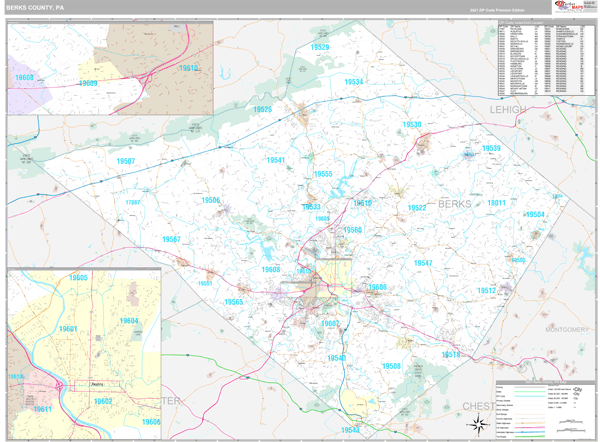This screenshot has width=600, height=442.
Task: Click ZIP code 19518 label
Action: coord(452,355)
